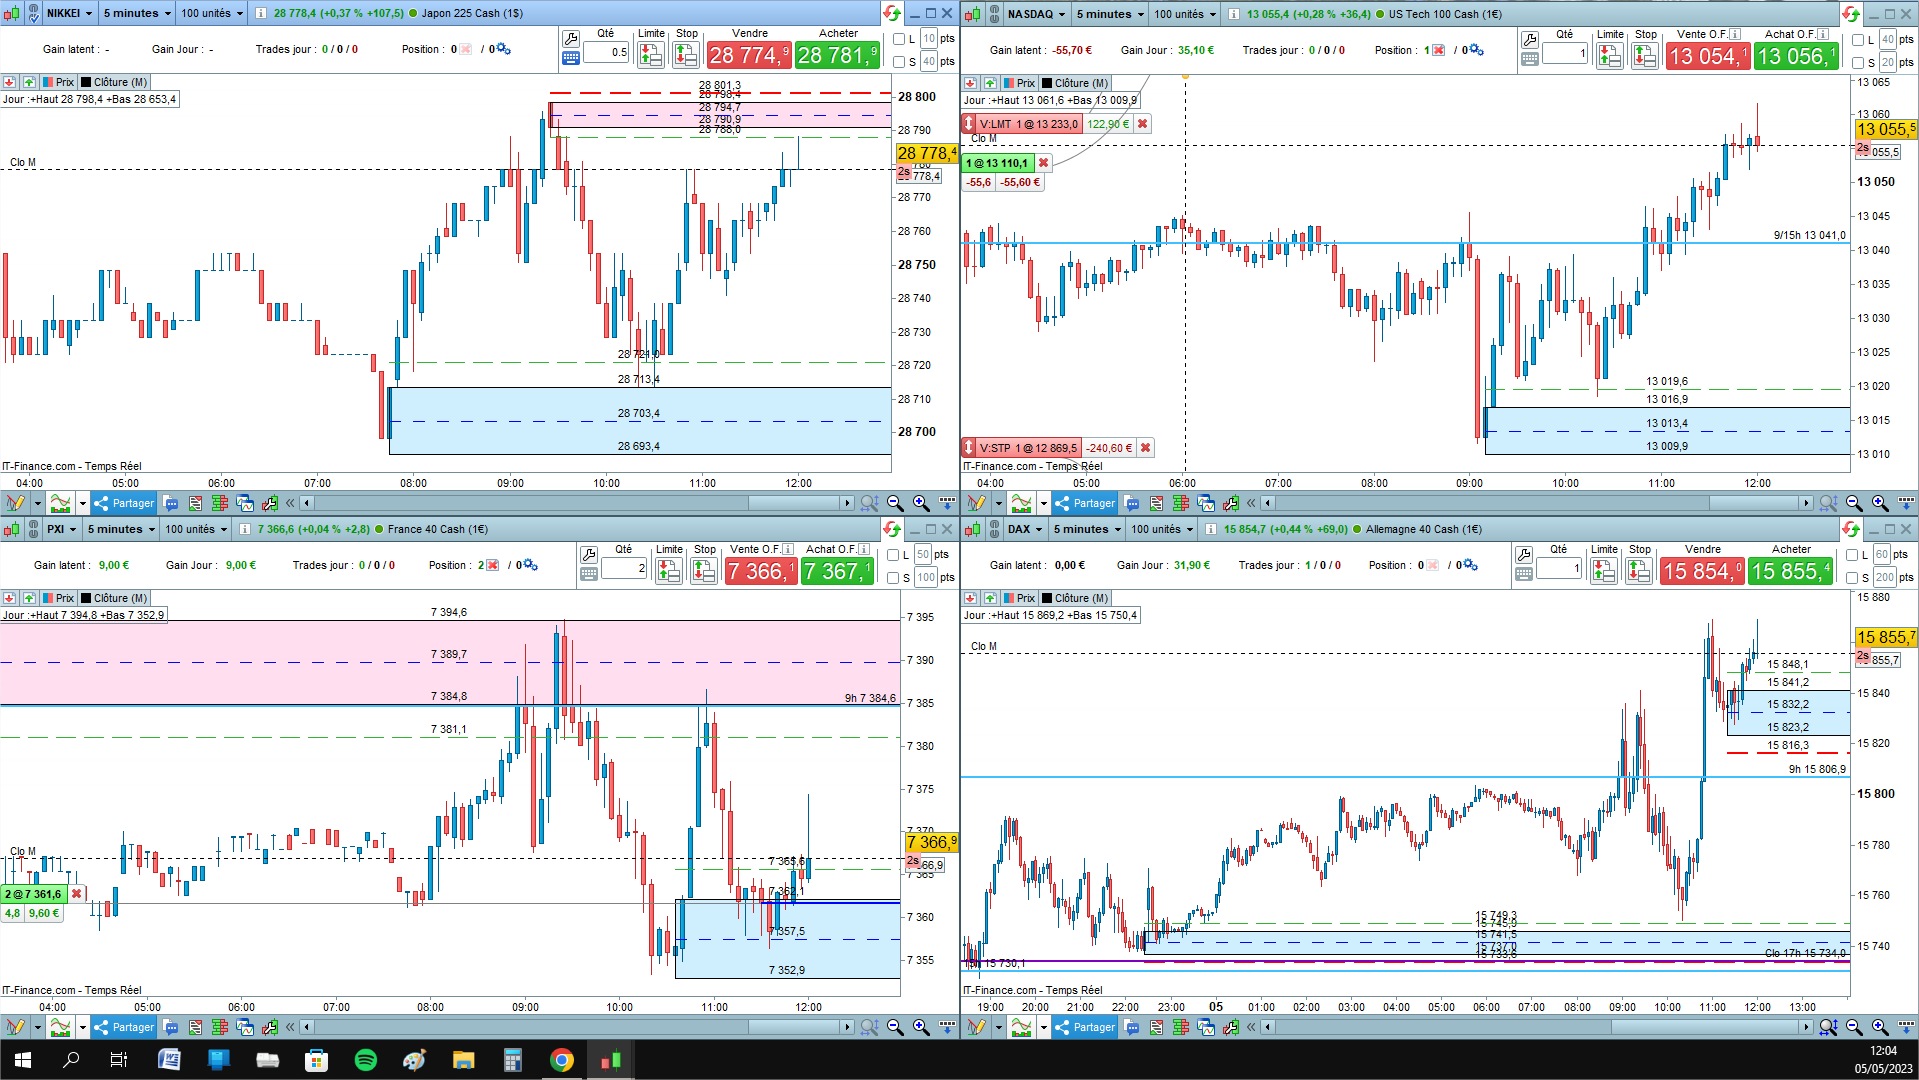Enable the S stop checkbox in NIKKEI panel
The width and height of the screenshot is (1919, 1080).
(898, 62)
